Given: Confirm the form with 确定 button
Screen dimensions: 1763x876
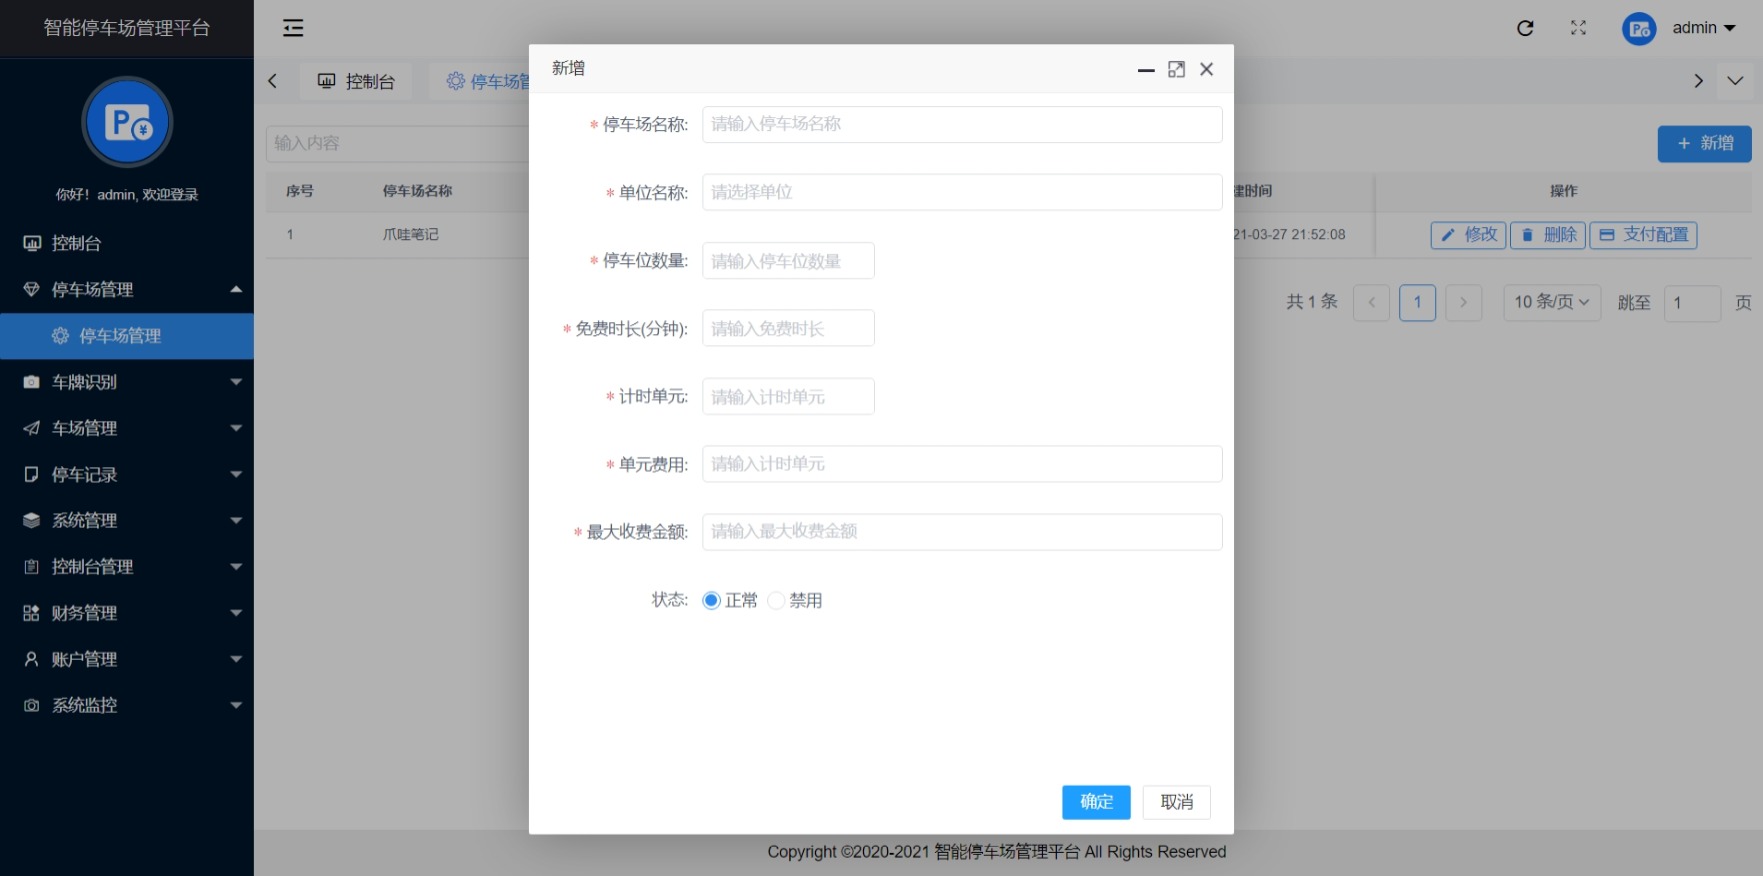Looking at the screenshot, I should 1096,802.
